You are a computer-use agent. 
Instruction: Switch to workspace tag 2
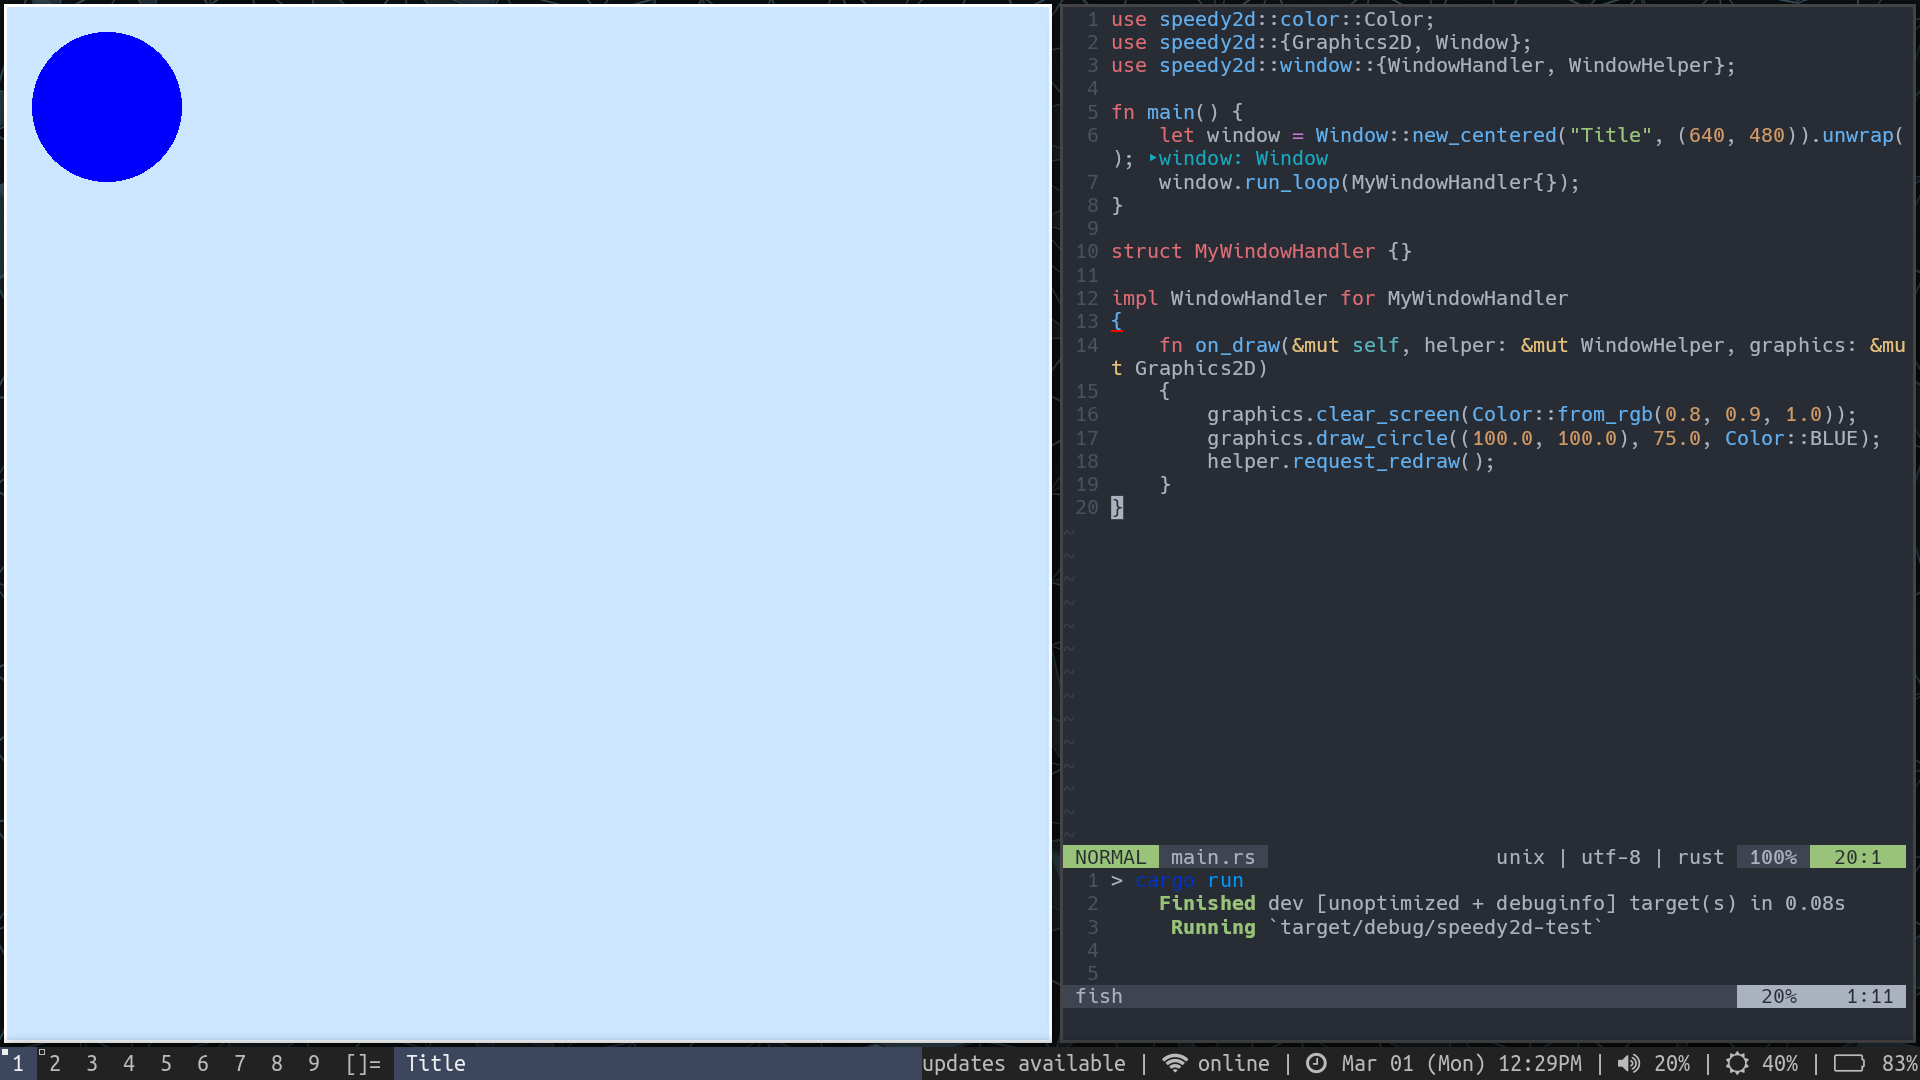55,1063
